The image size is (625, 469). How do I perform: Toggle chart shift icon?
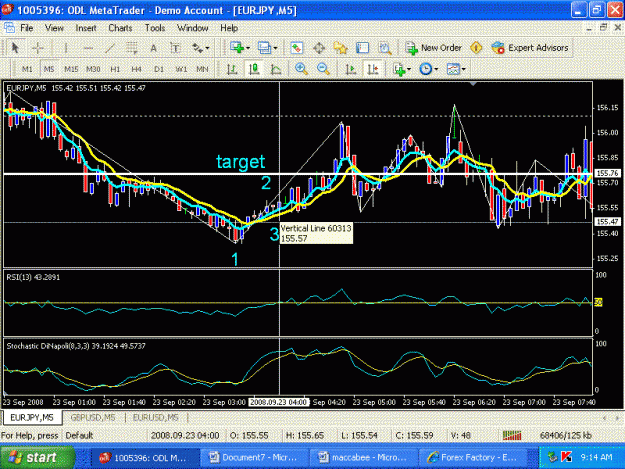coord(373,69)
